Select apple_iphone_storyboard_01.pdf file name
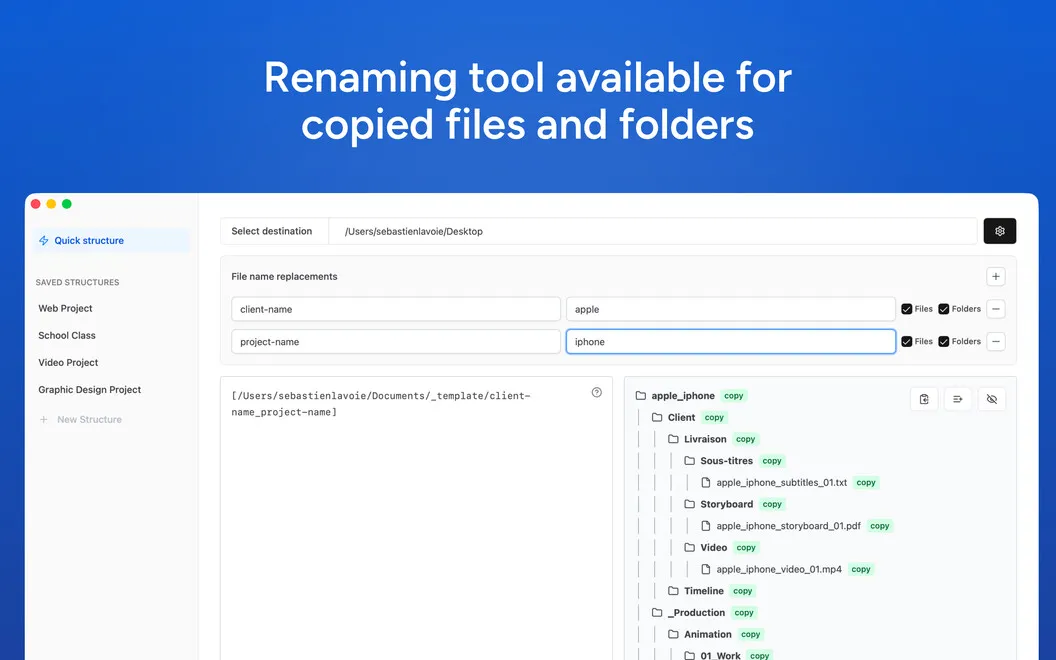1056x660 pixels. (x=788, y=526)
